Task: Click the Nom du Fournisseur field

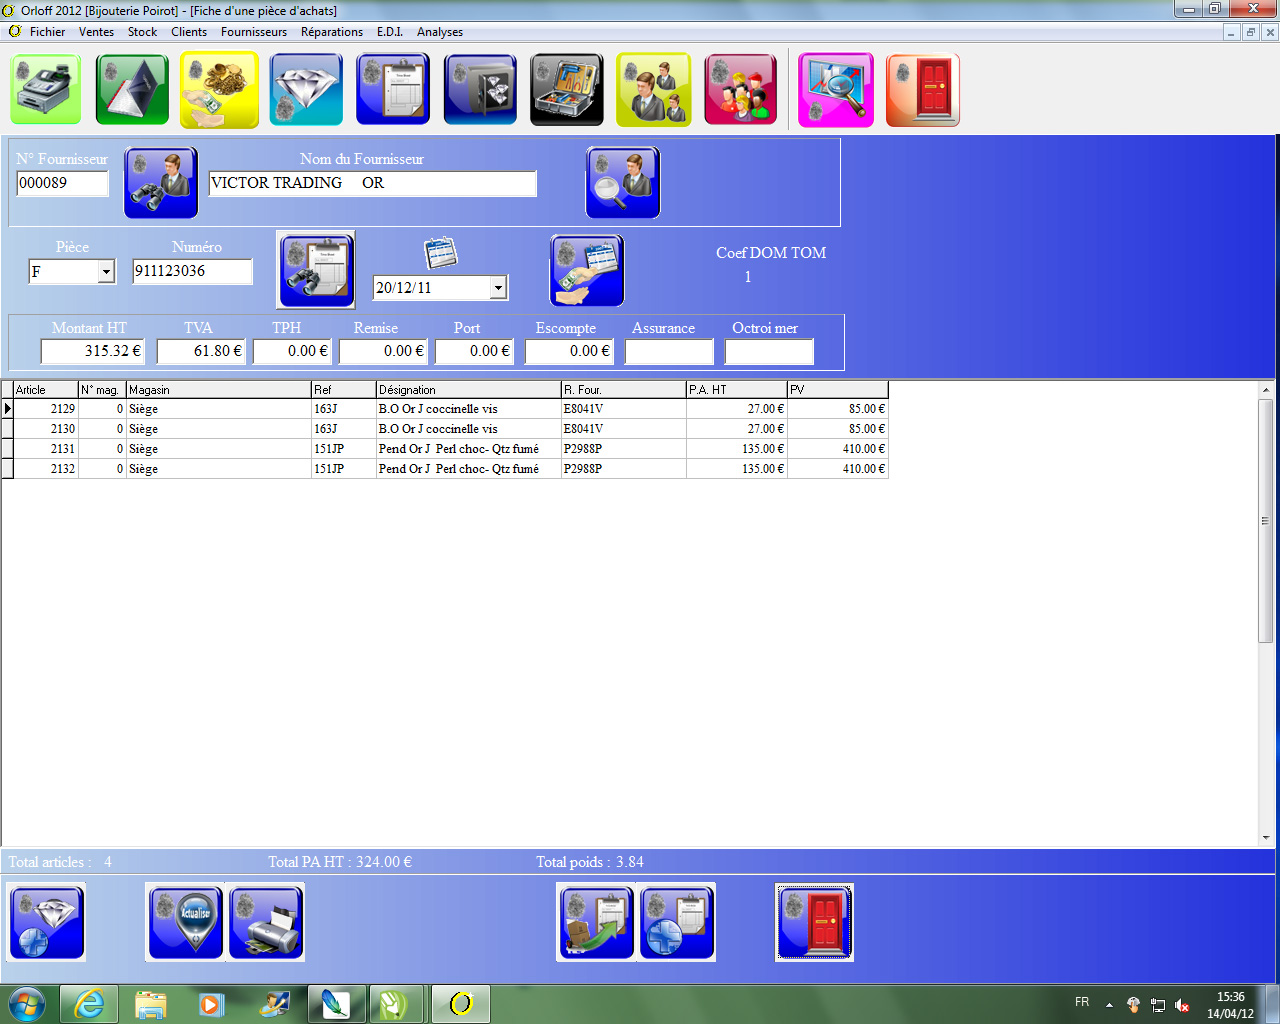Action: (x=372, y=183)
